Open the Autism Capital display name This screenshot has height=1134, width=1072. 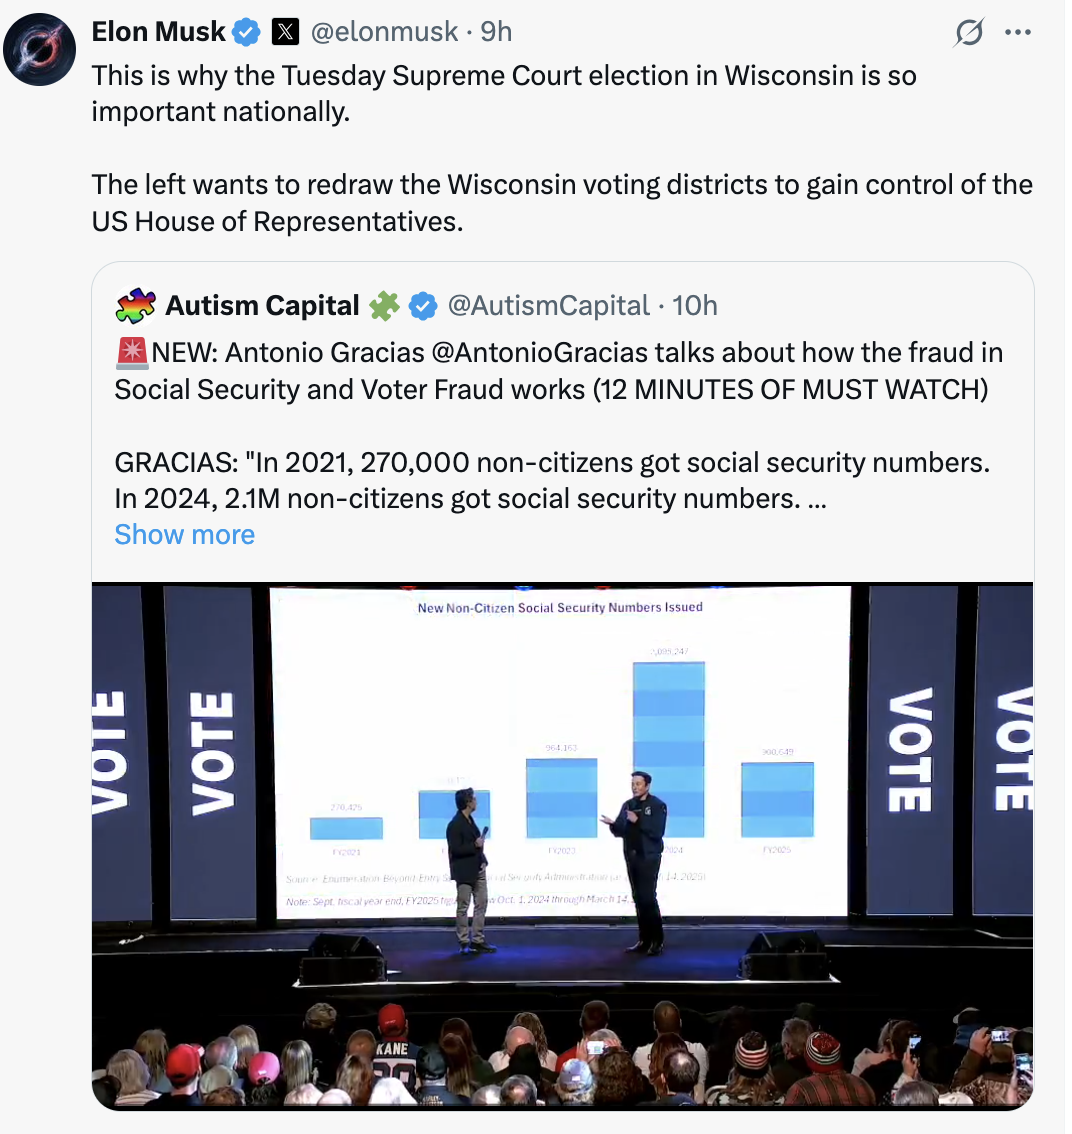tap(262, 305)
